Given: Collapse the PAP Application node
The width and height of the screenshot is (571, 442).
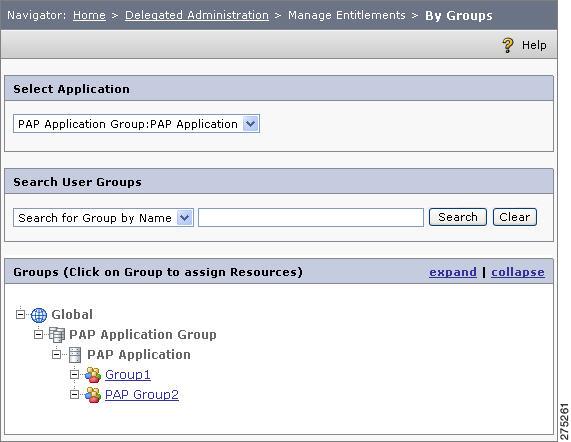Looking at the screenshot, I should tap(56, 354).
